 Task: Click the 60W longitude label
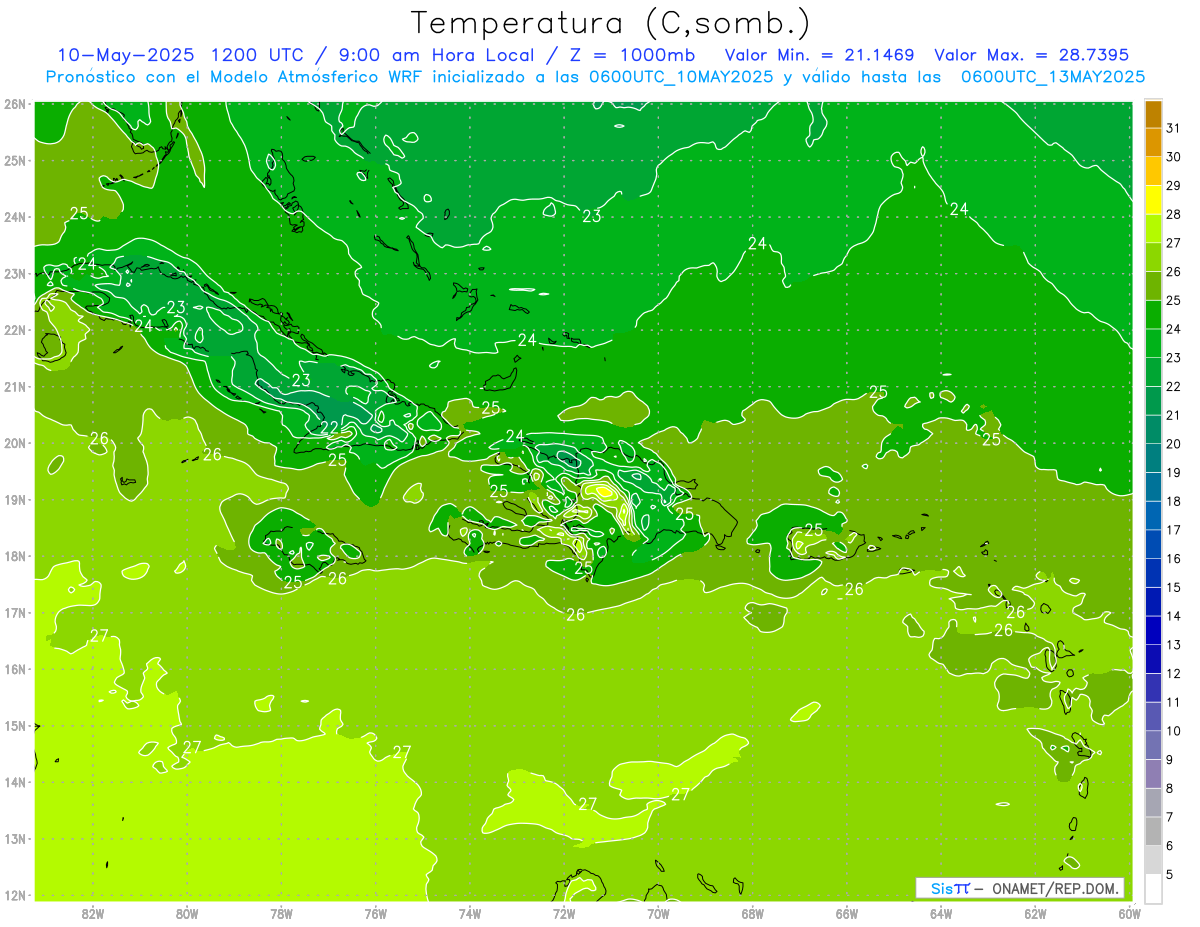tap(1129, 913)
